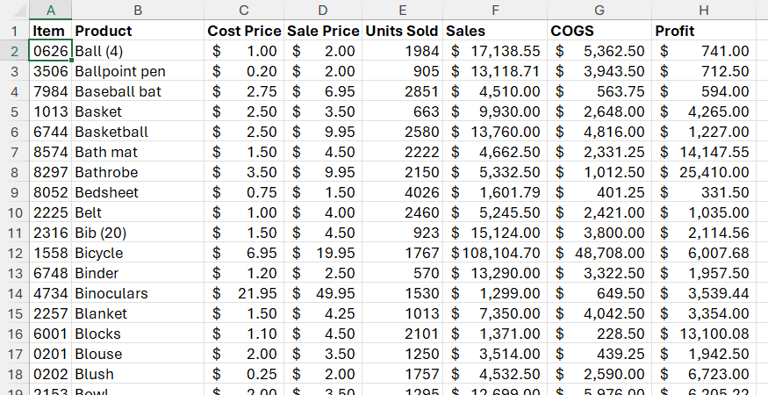Click the Sale Price header cell

tap(323, 31)
